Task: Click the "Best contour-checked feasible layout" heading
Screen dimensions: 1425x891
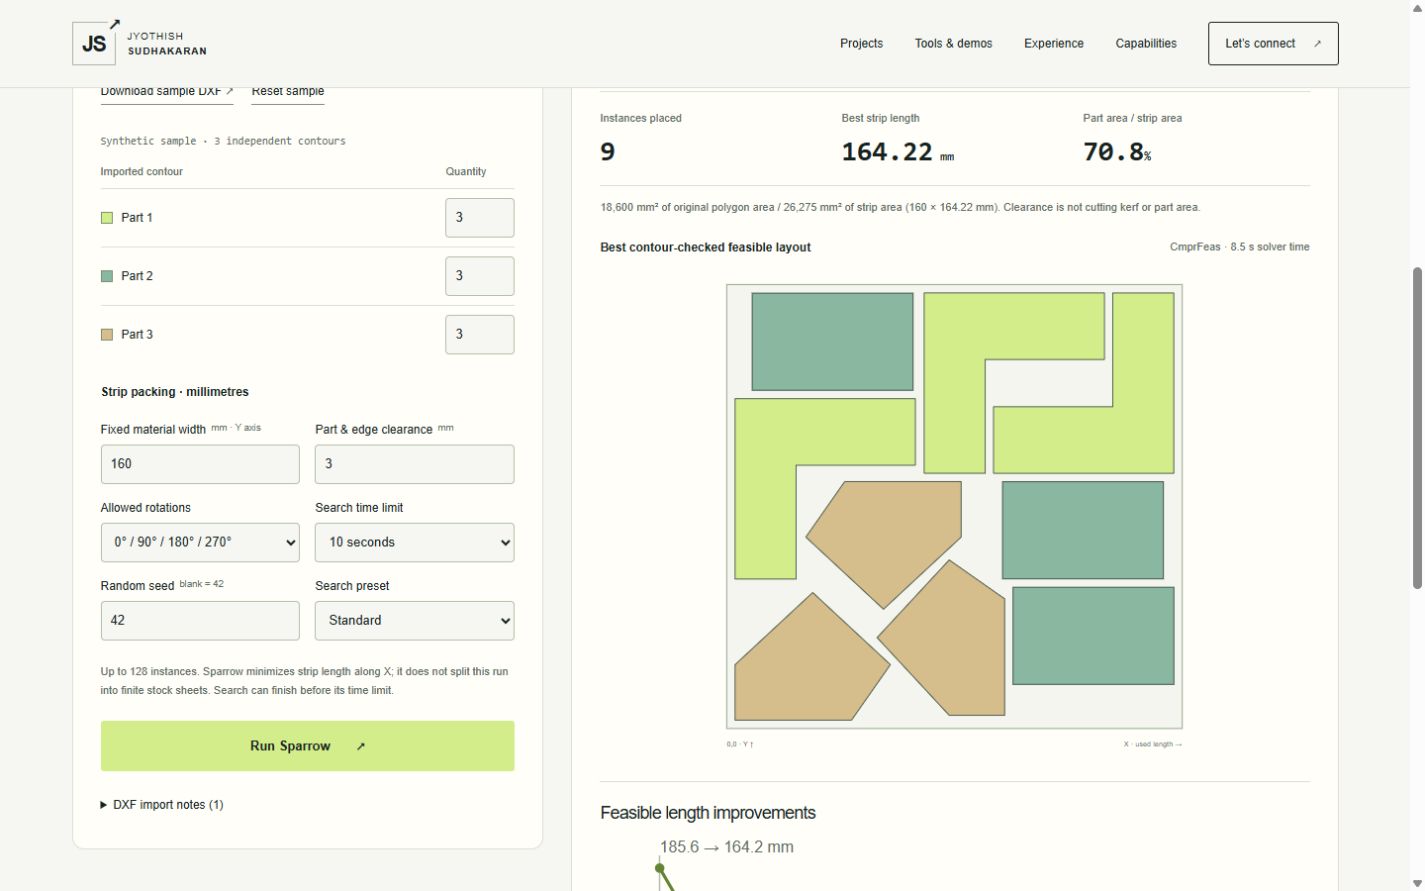Action: click(705, 248)
